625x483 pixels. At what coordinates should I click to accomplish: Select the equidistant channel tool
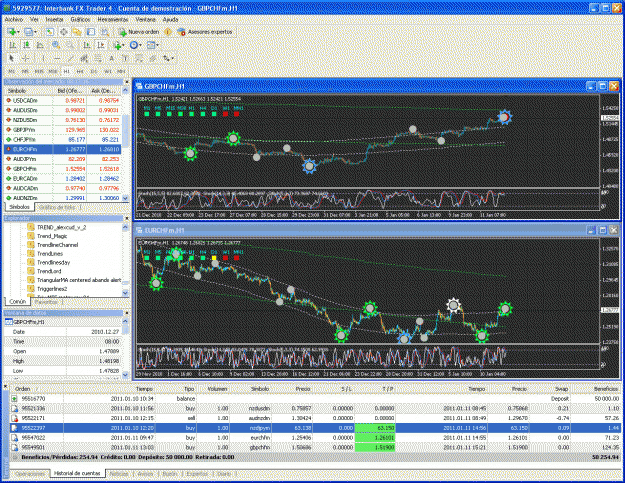84,58
